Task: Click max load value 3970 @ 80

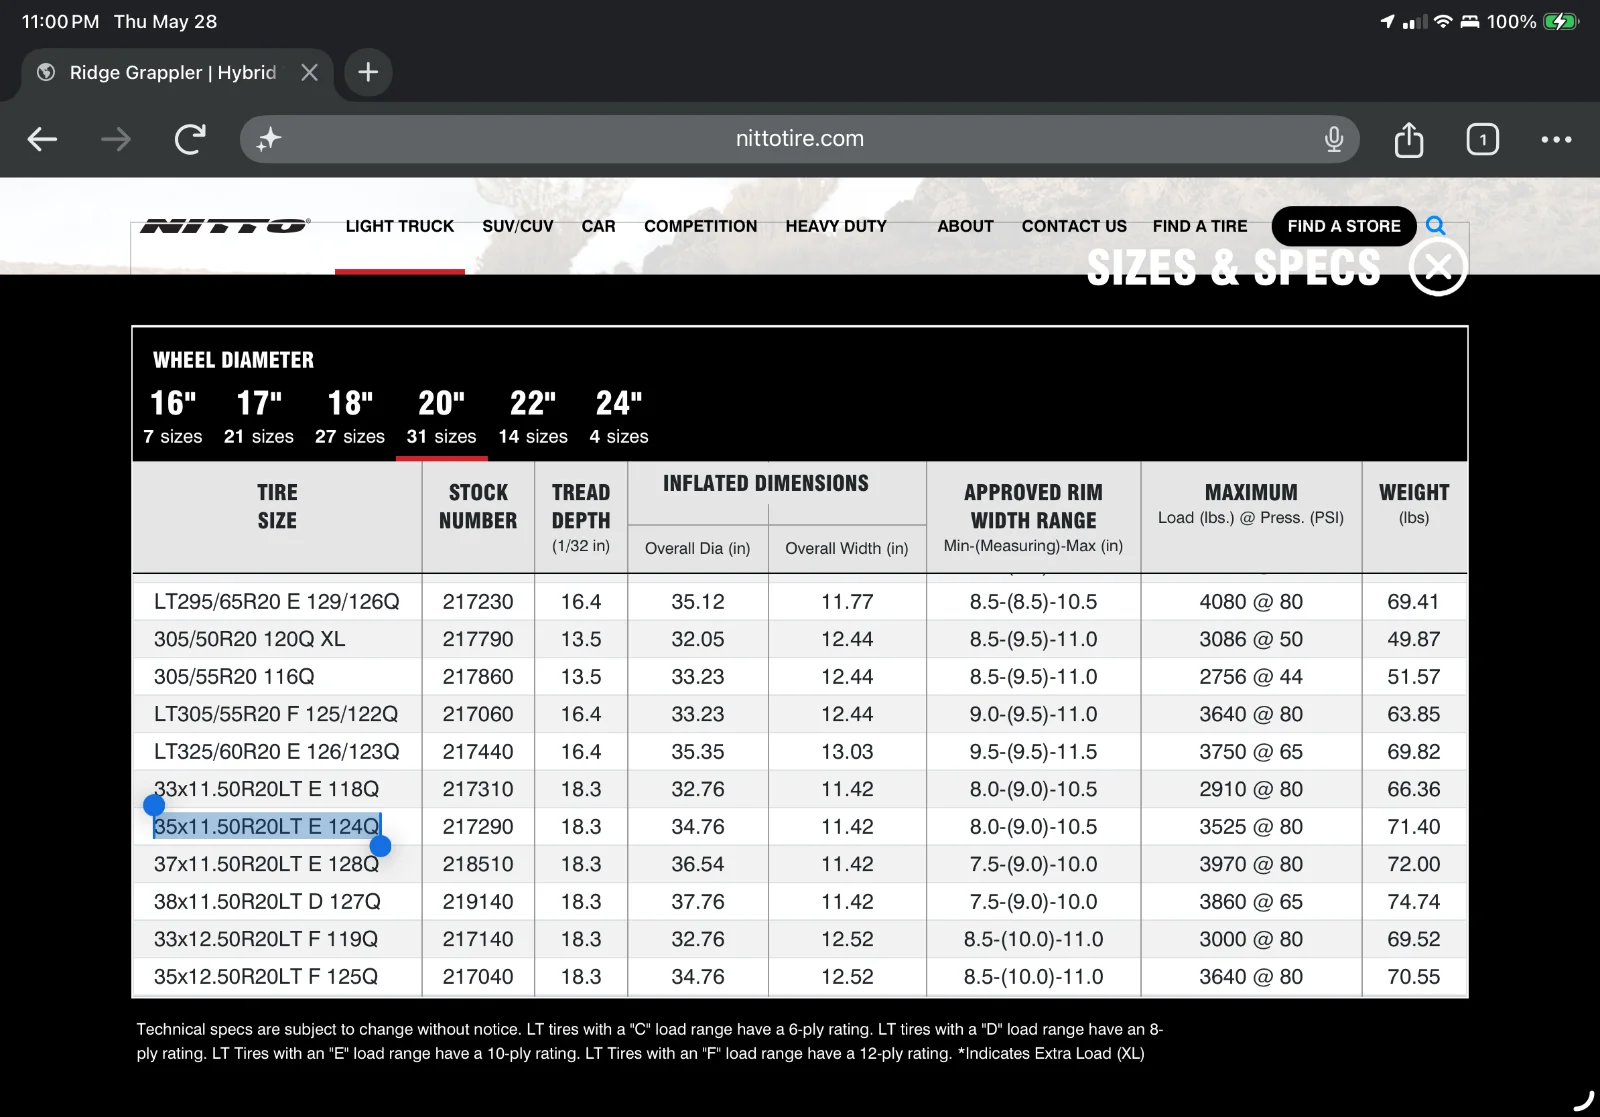Action: (1251, 864)
